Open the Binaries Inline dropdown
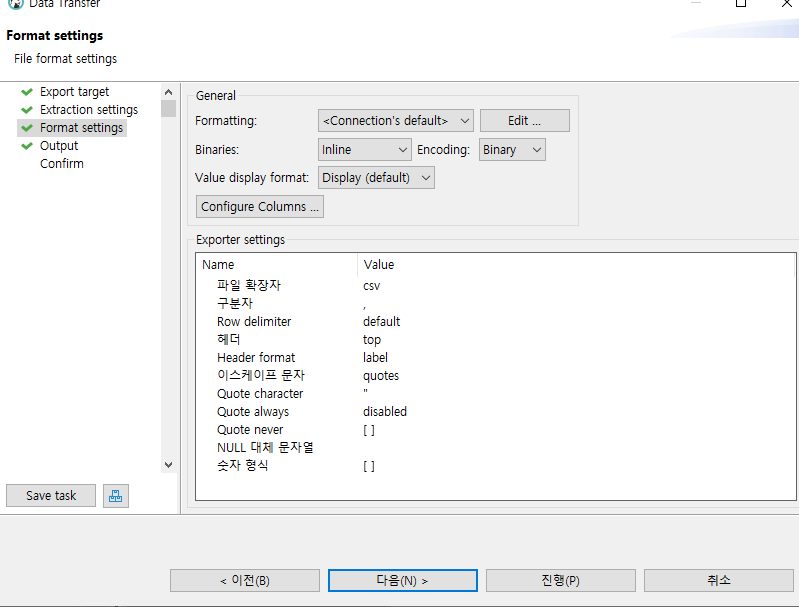 (364, 150)
